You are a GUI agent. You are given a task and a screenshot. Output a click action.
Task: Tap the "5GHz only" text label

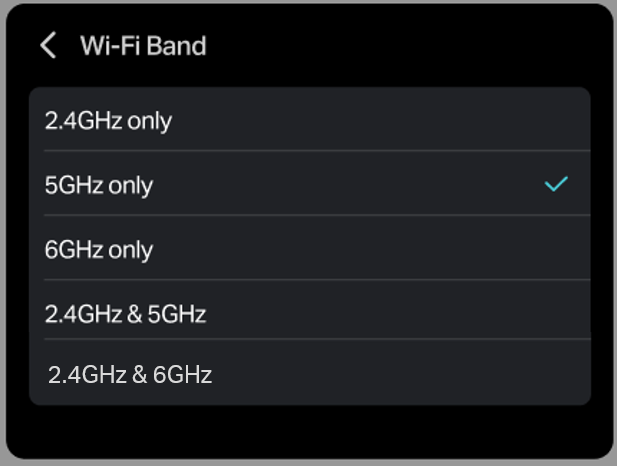[99, 185]
